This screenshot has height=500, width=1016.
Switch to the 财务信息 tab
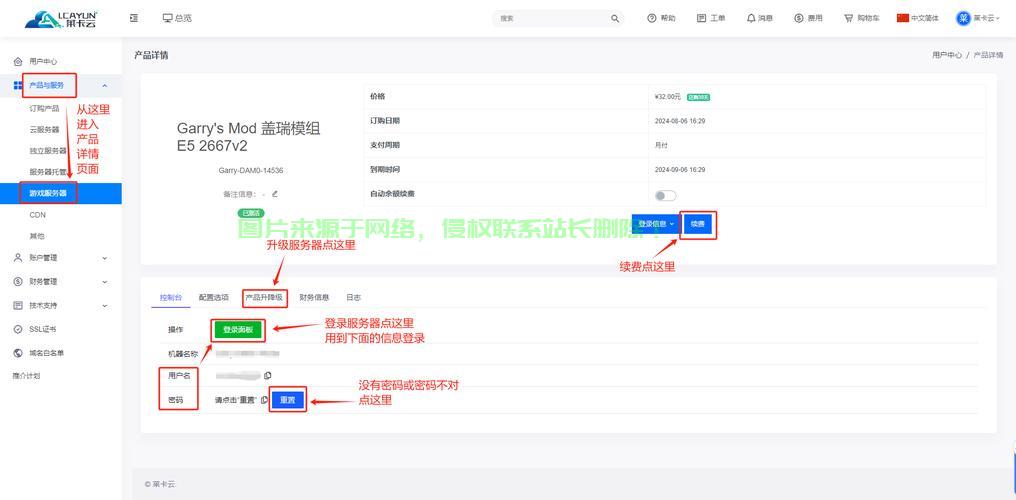point(314,297)
